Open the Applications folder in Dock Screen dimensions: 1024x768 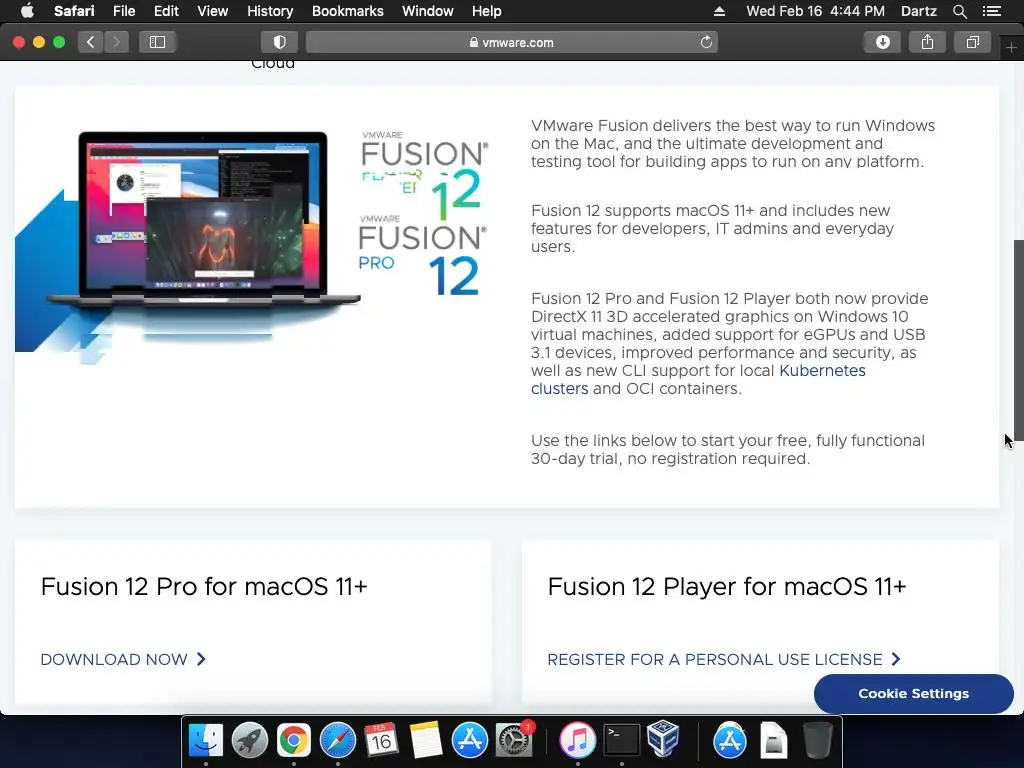pyautogui.click(x=729, y=740)
